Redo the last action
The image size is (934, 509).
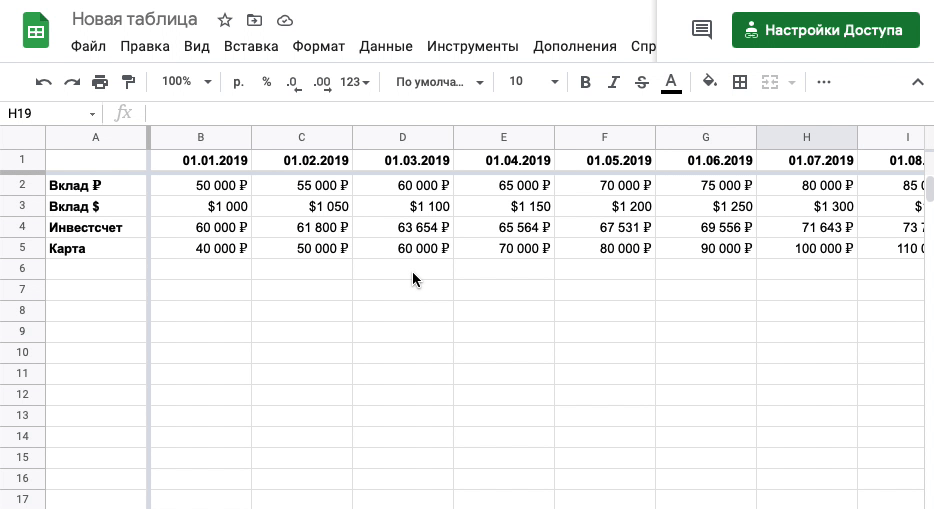[x=71, y=82]
